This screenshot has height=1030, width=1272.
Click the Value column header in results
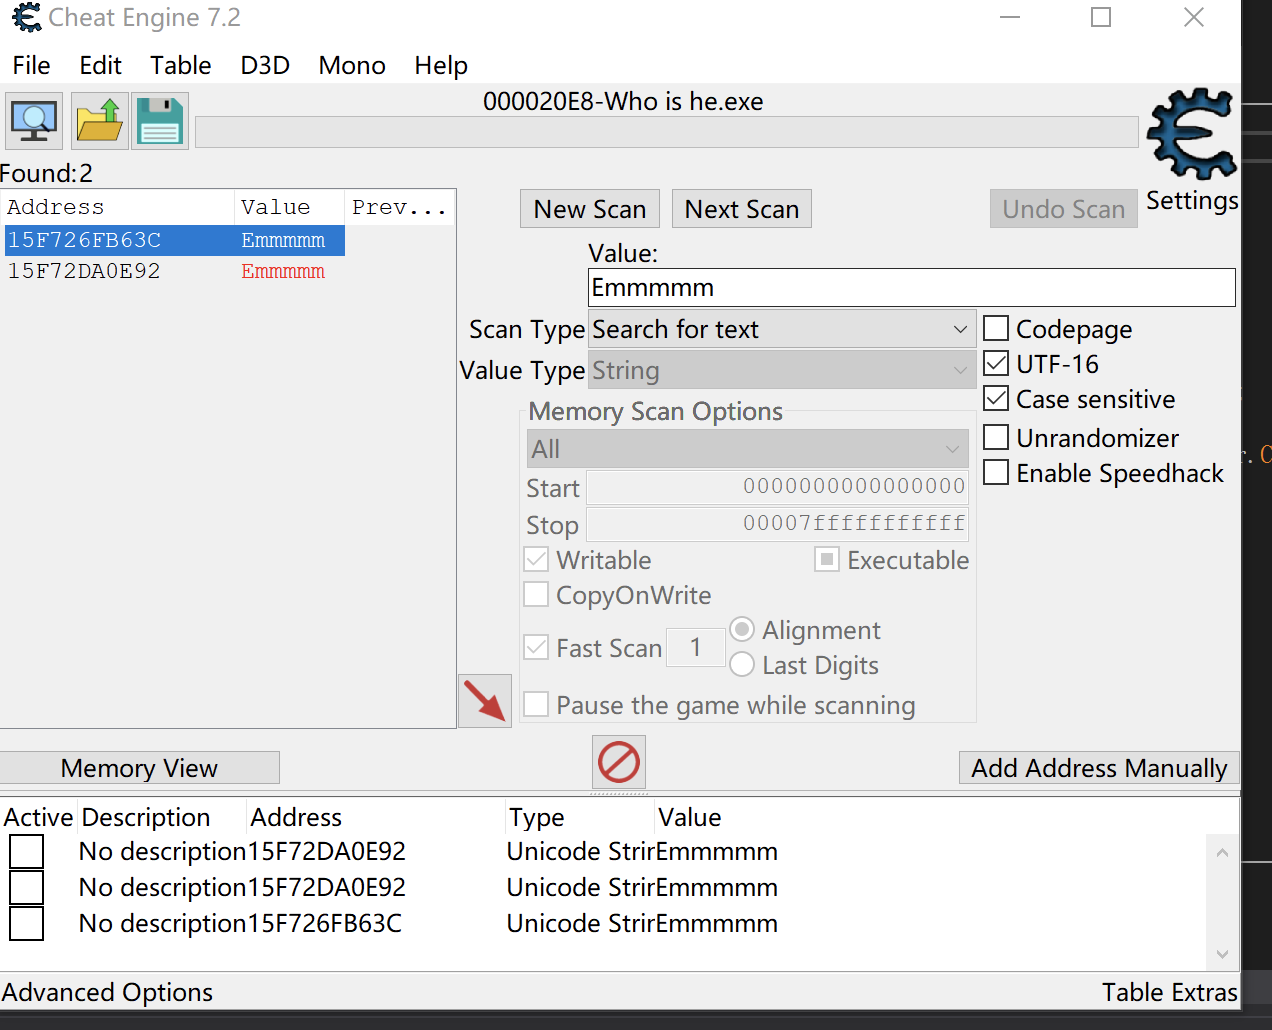tap(290, 207)
